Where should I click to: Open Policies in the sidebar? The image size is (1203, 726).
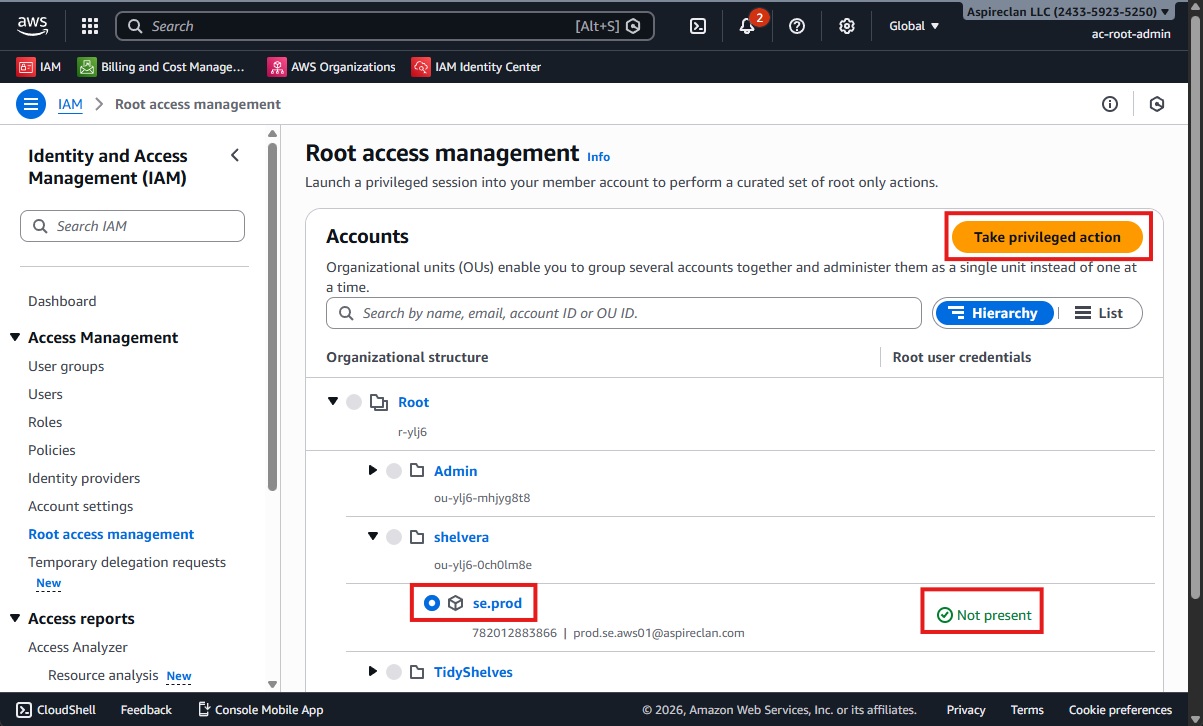(x=52, y=450)
